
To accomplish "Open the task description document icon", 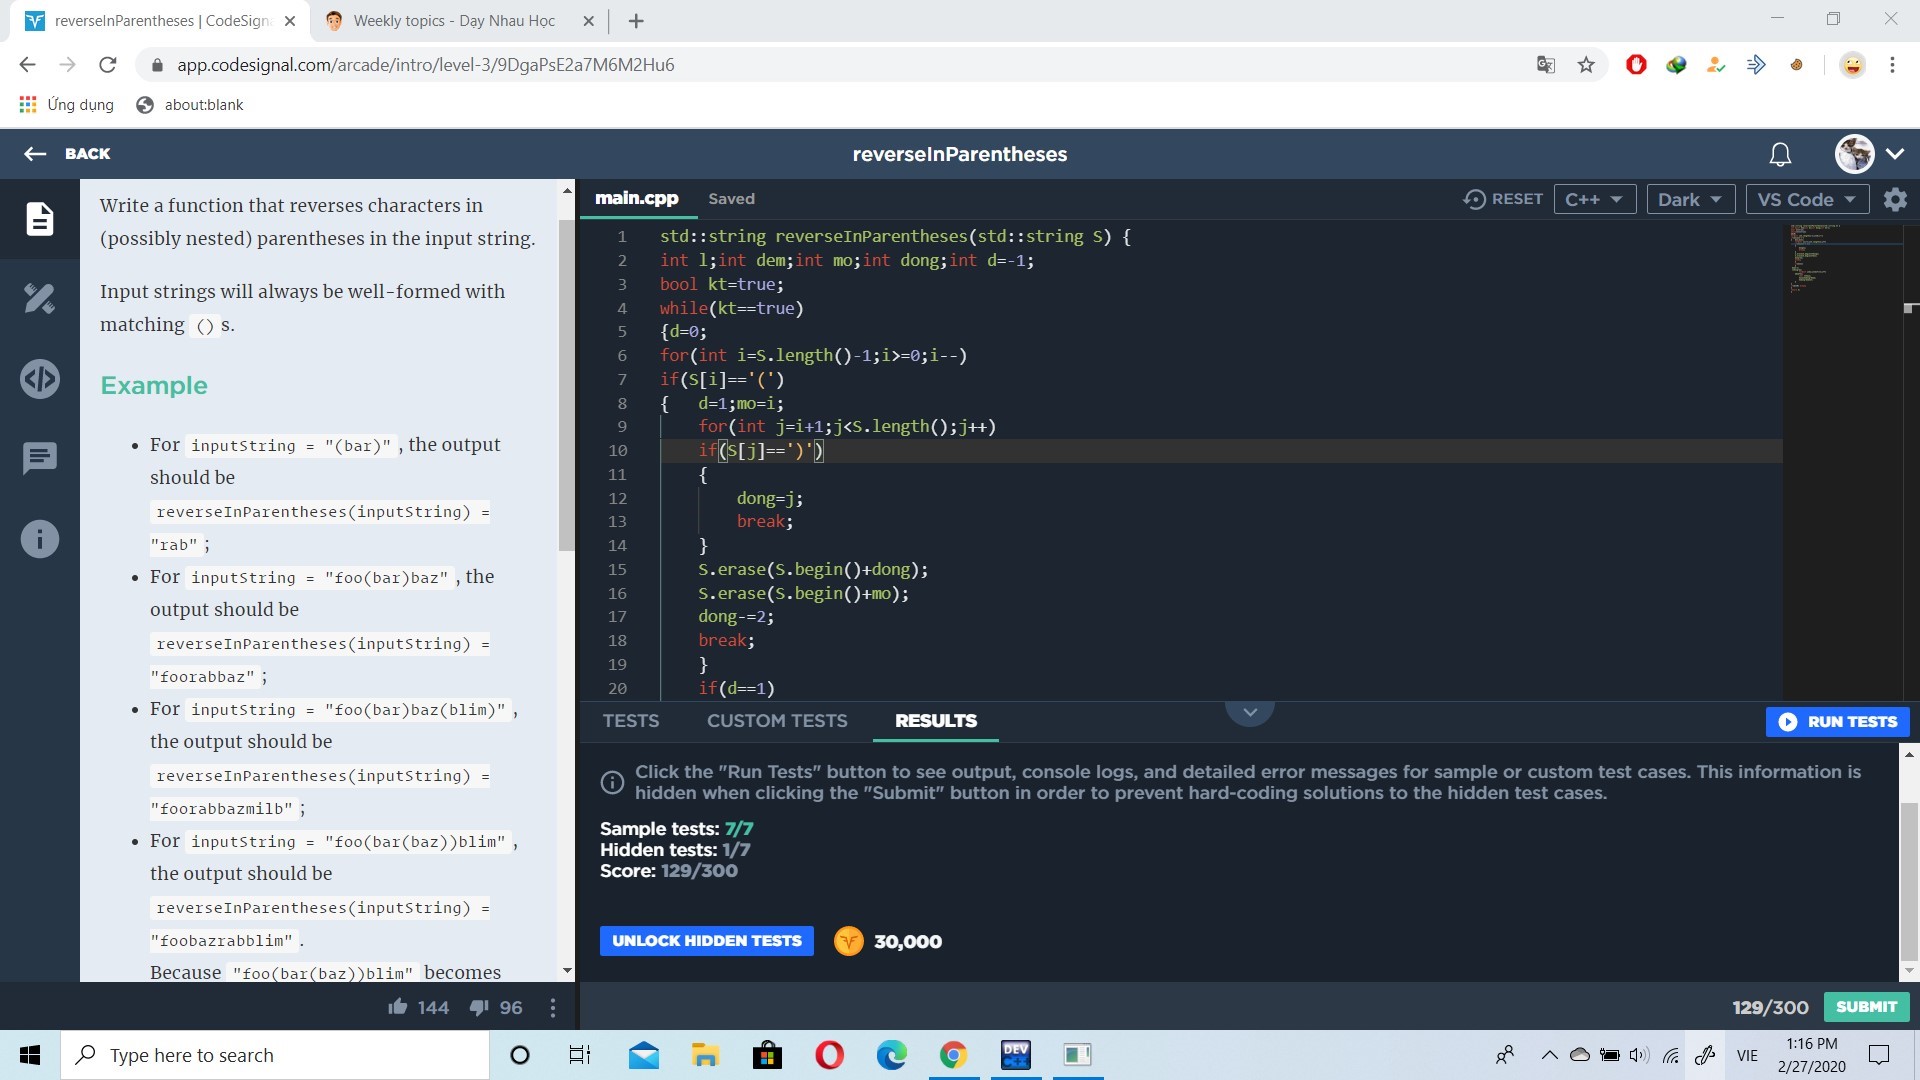I will [x=40, y=218].
